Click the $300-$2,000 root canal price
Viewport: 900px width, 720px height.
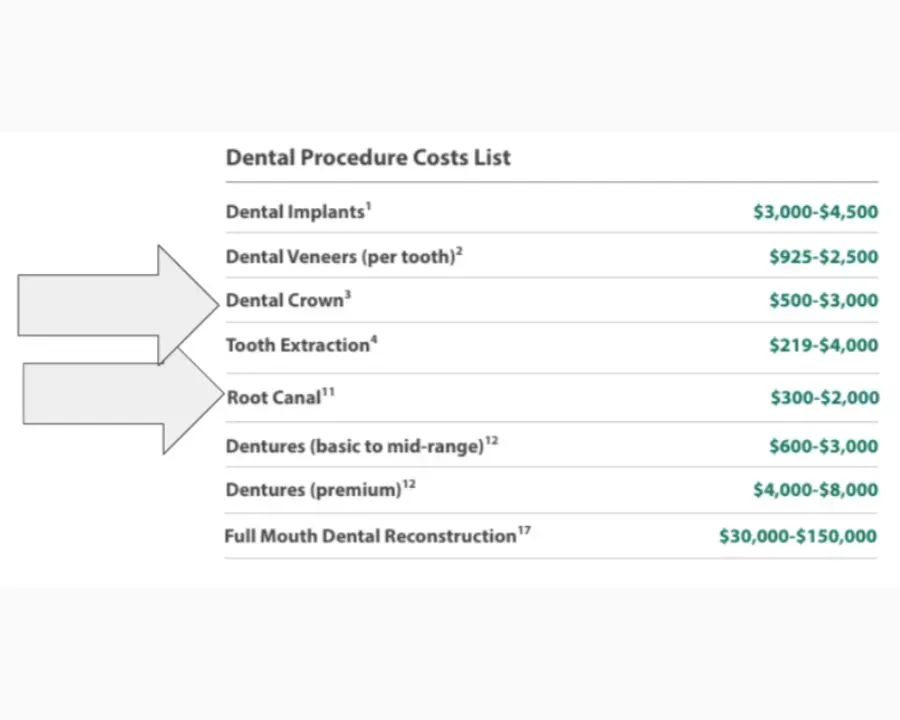tap(824, 398)
